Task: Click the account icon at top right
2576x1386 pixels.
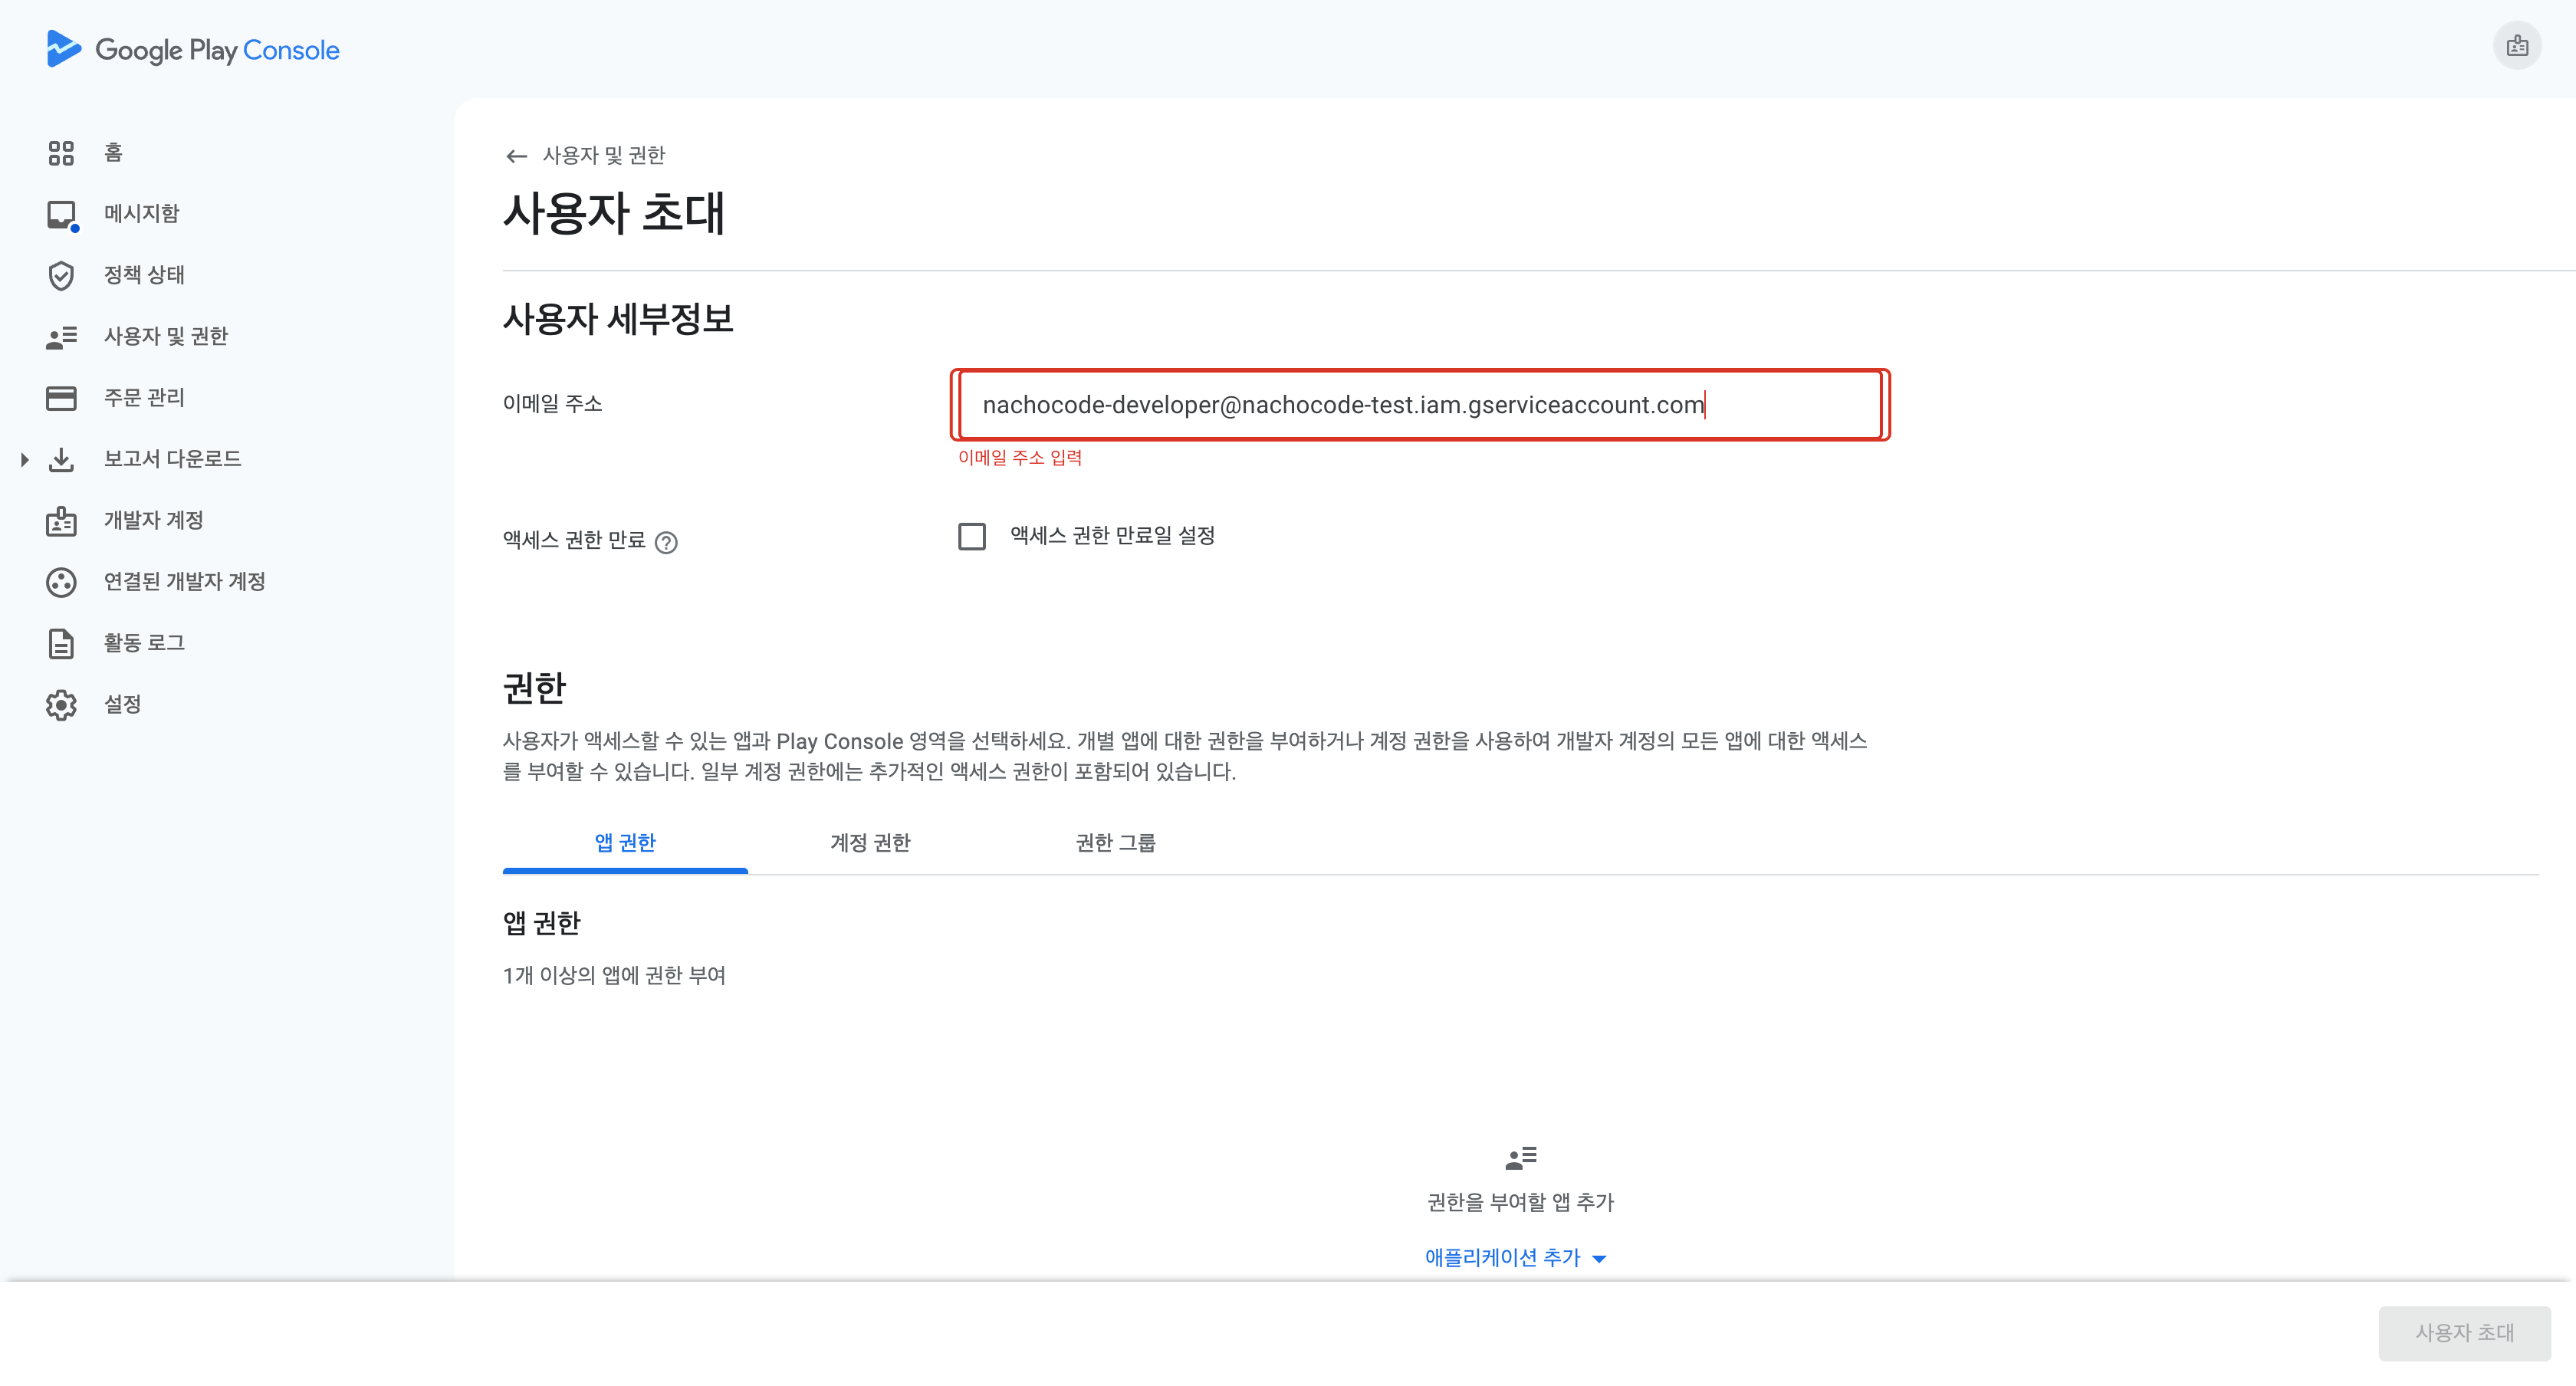Action: point(2516,46)
